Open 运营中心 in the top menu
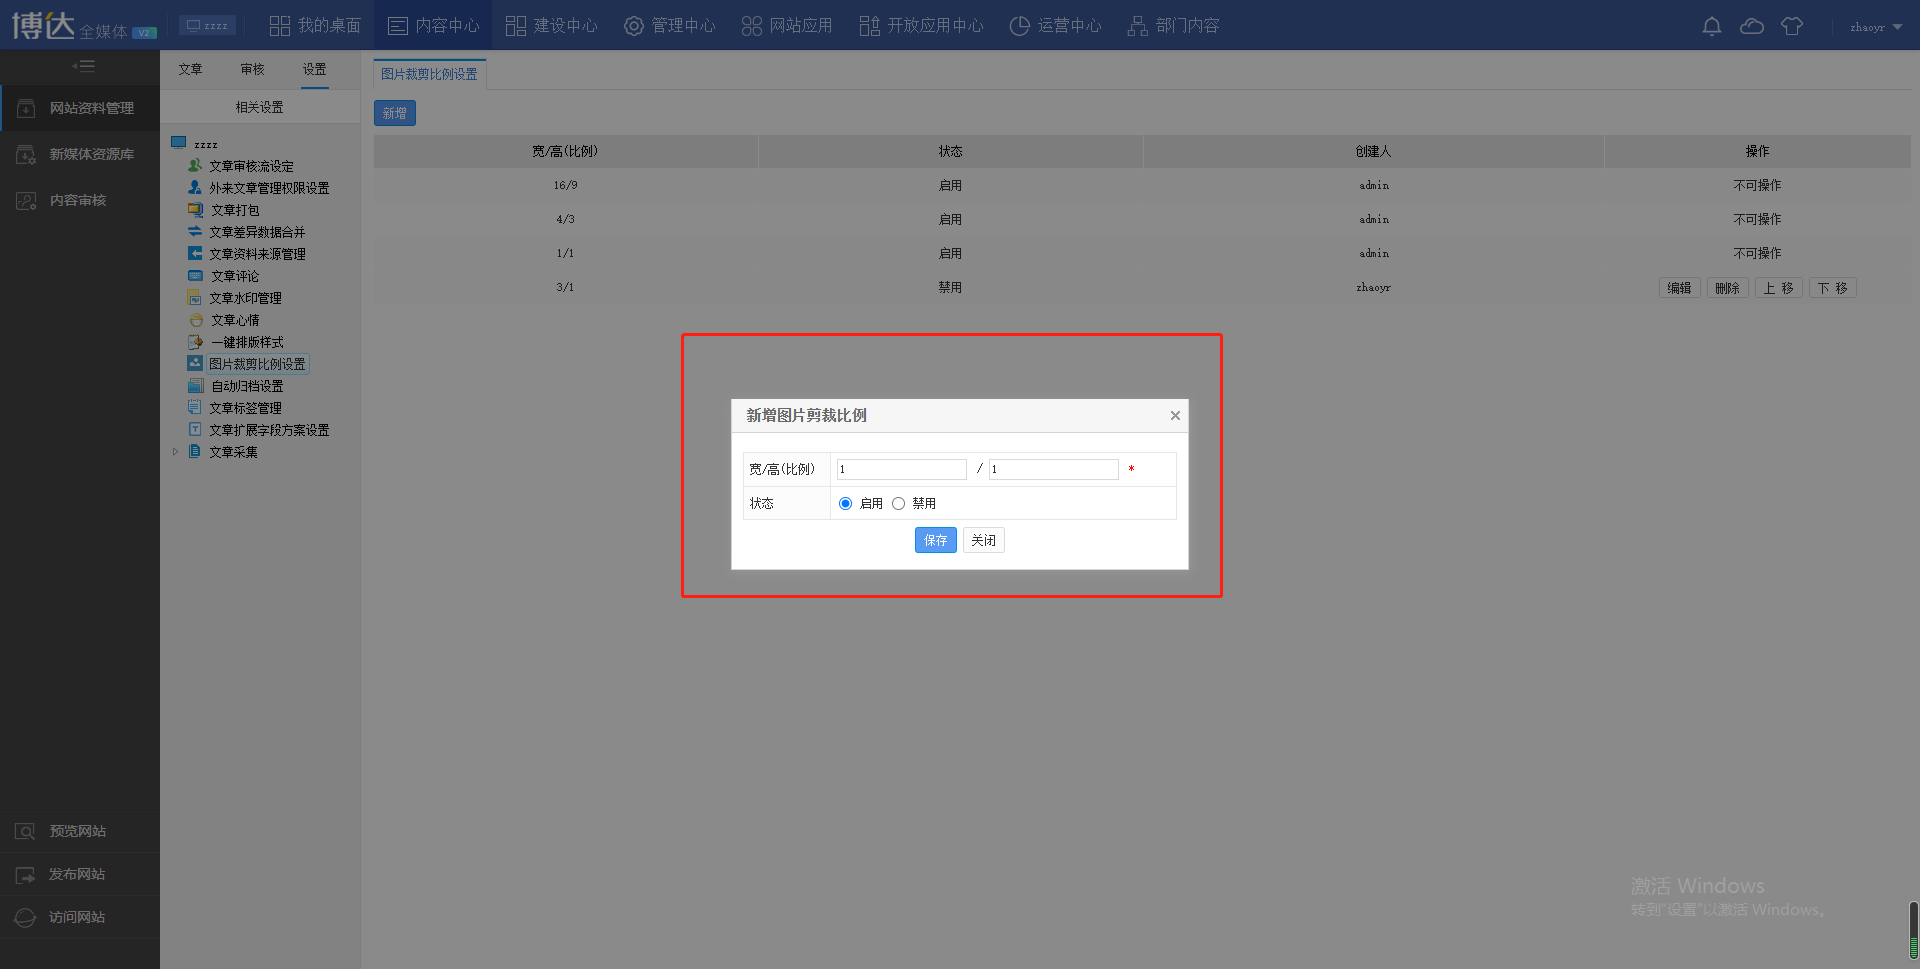This screenshot has width=1920, height=969. click(x=1055, y=25)
